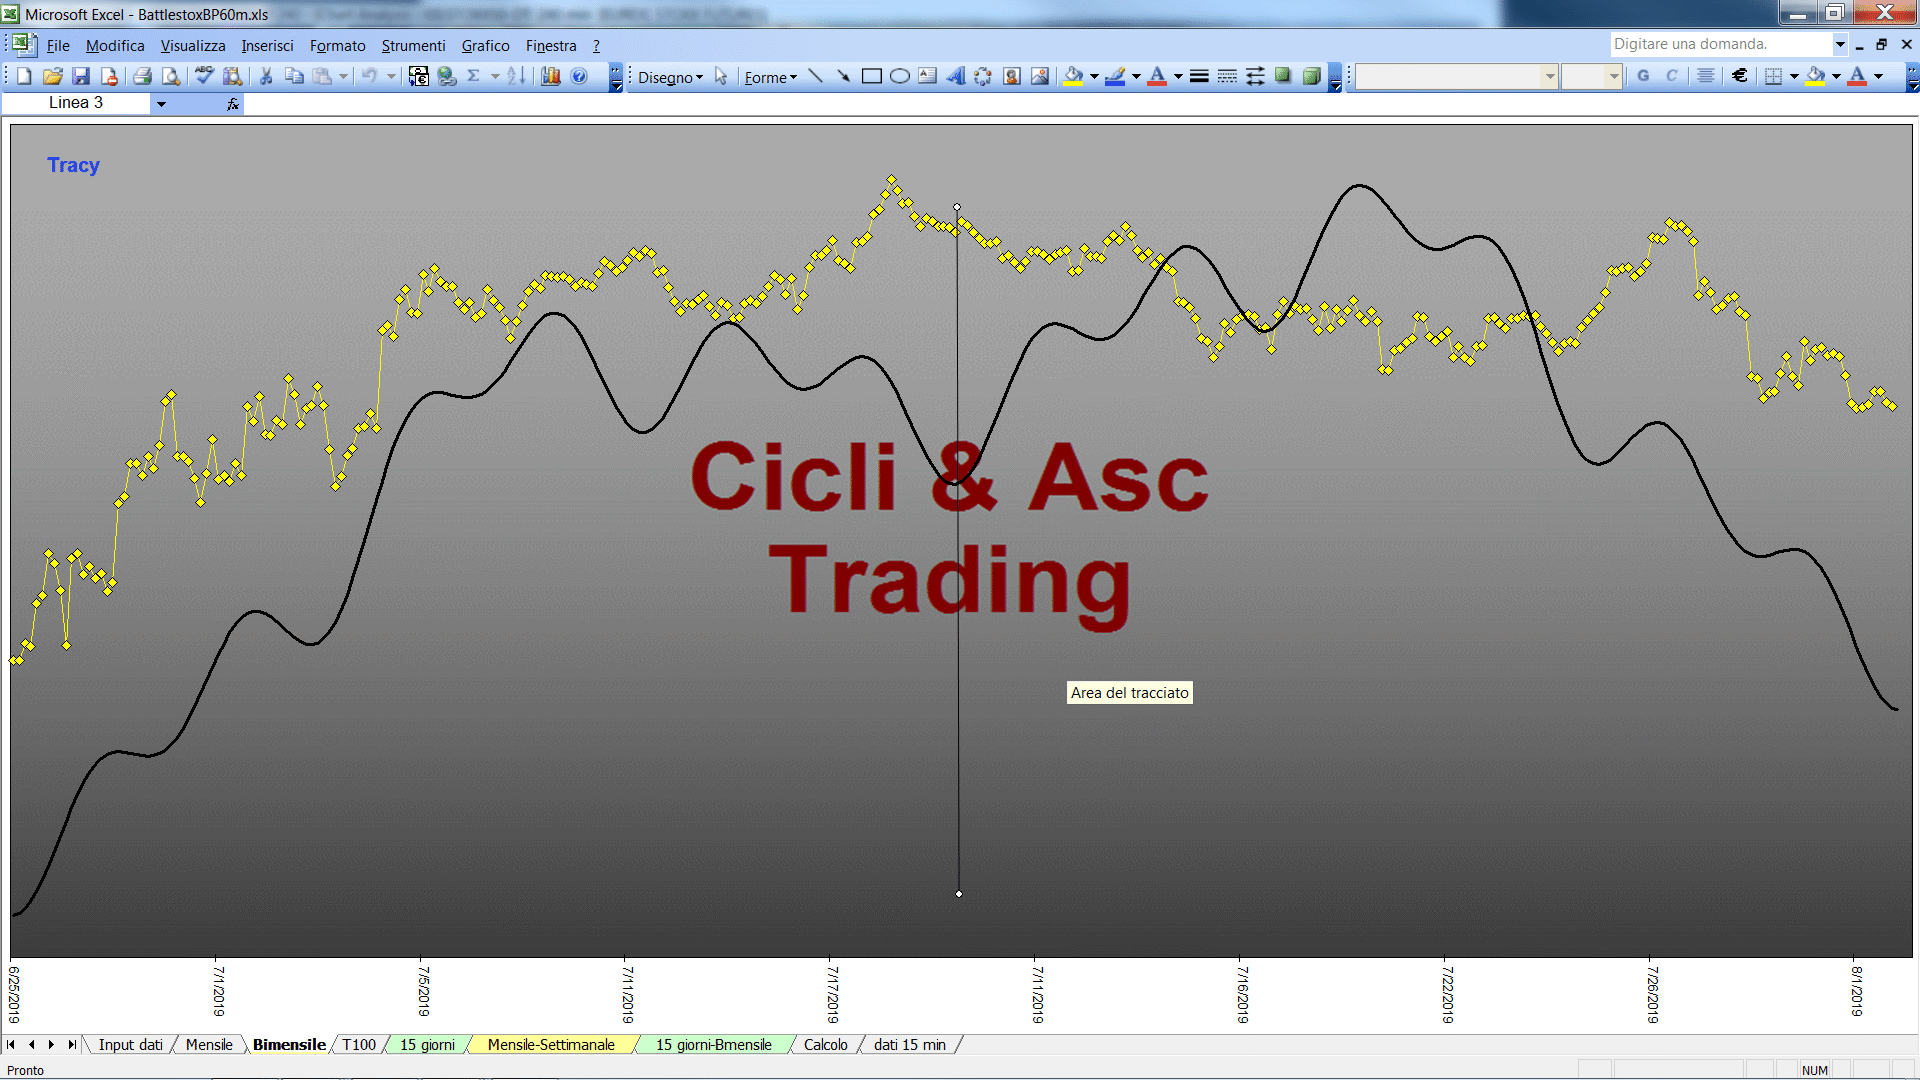Screen dimensions: 1920x1080
Task: Apply drawing line color blue brush
Action: 1116,77
